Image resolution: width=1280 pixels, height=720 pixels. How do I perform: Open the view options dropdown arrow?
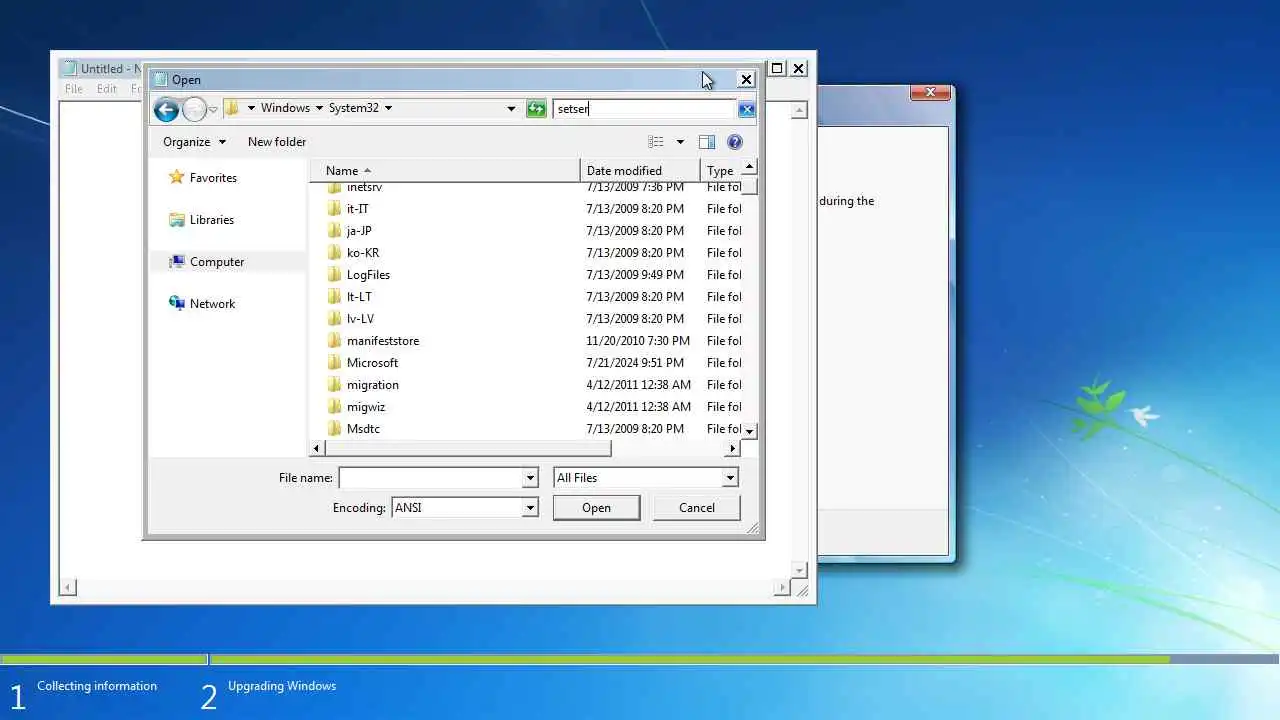[x=680, y=142]
